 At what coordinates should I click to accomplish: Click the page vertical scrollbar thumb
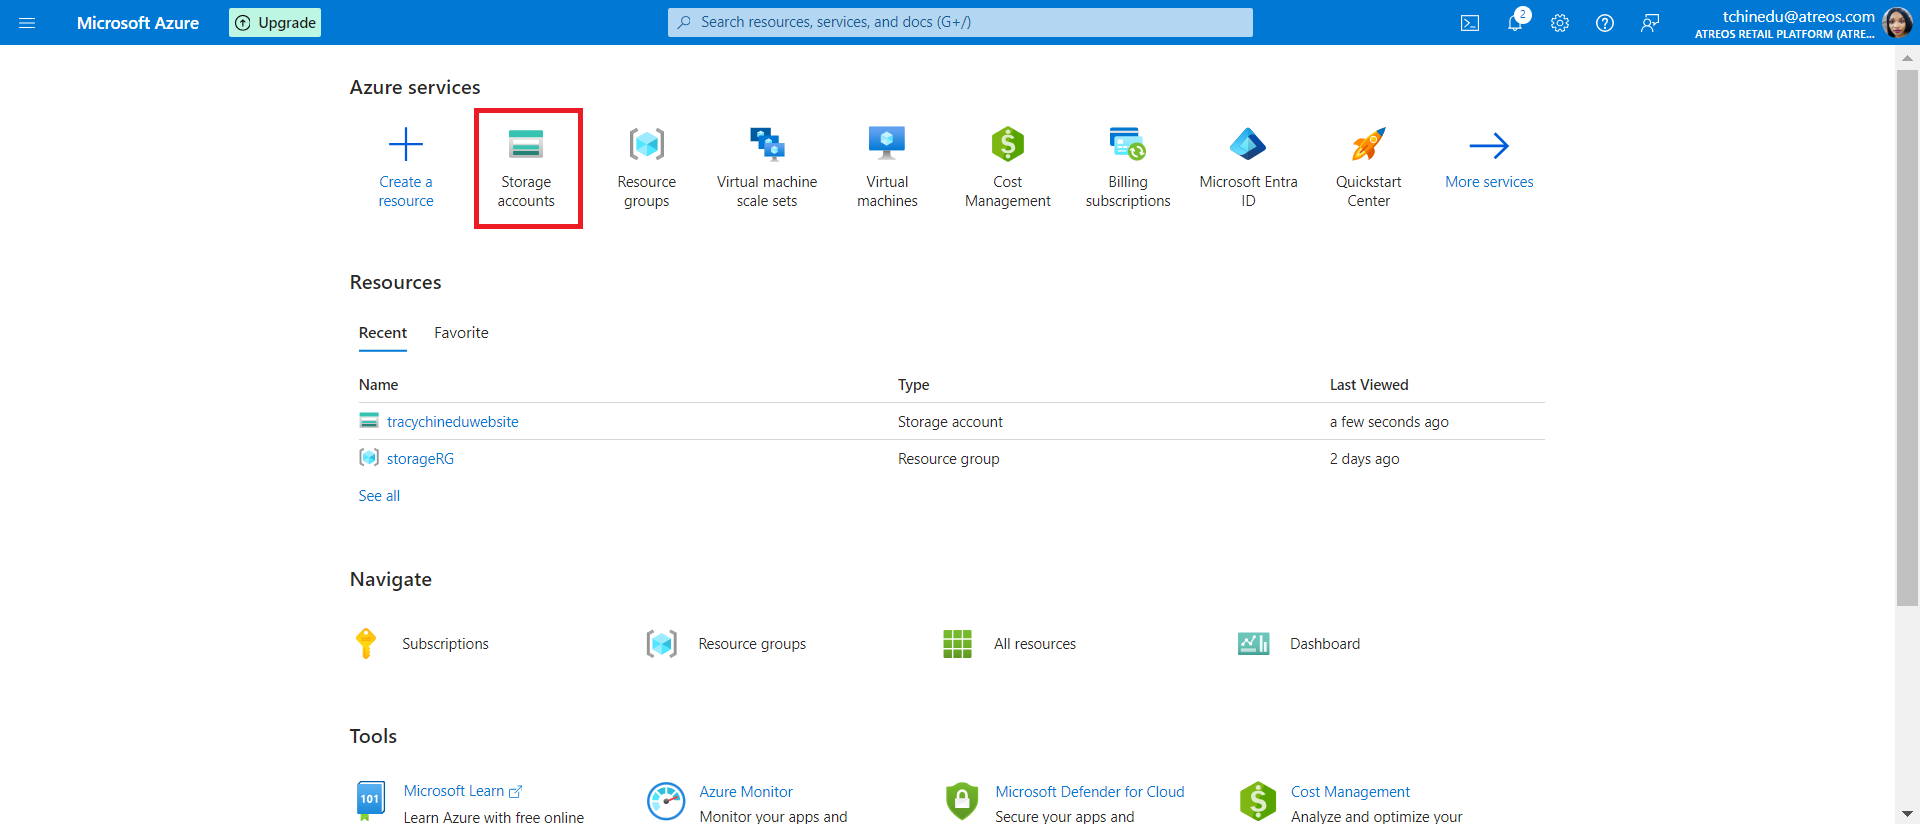(x=1907, y=338)
